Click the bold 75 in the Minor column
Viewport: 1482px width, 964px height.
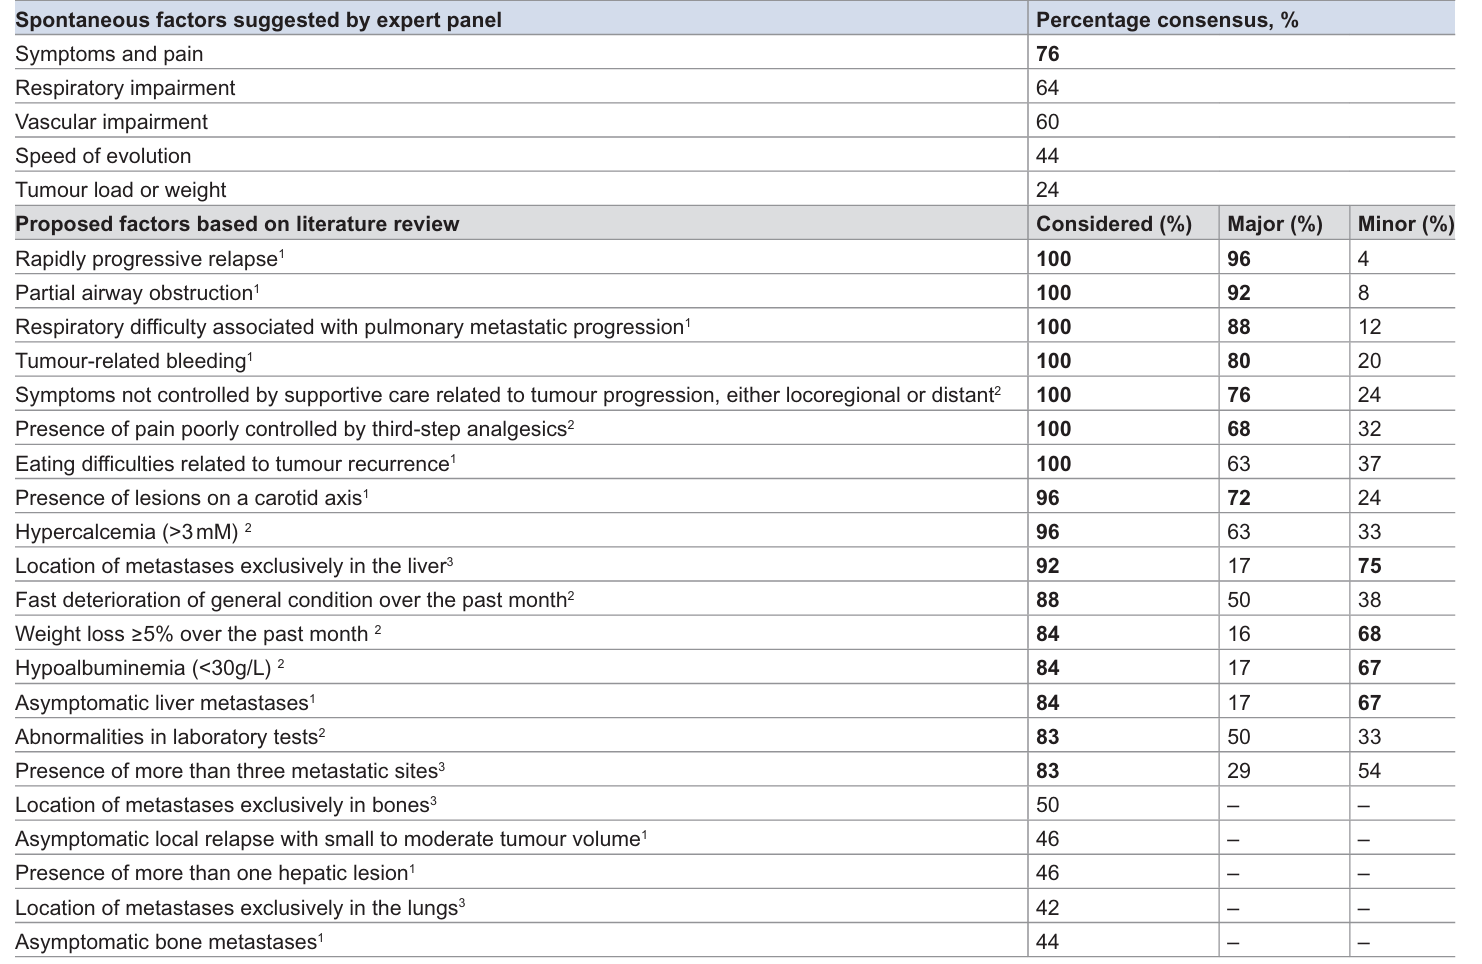[x=1369, y=566]
